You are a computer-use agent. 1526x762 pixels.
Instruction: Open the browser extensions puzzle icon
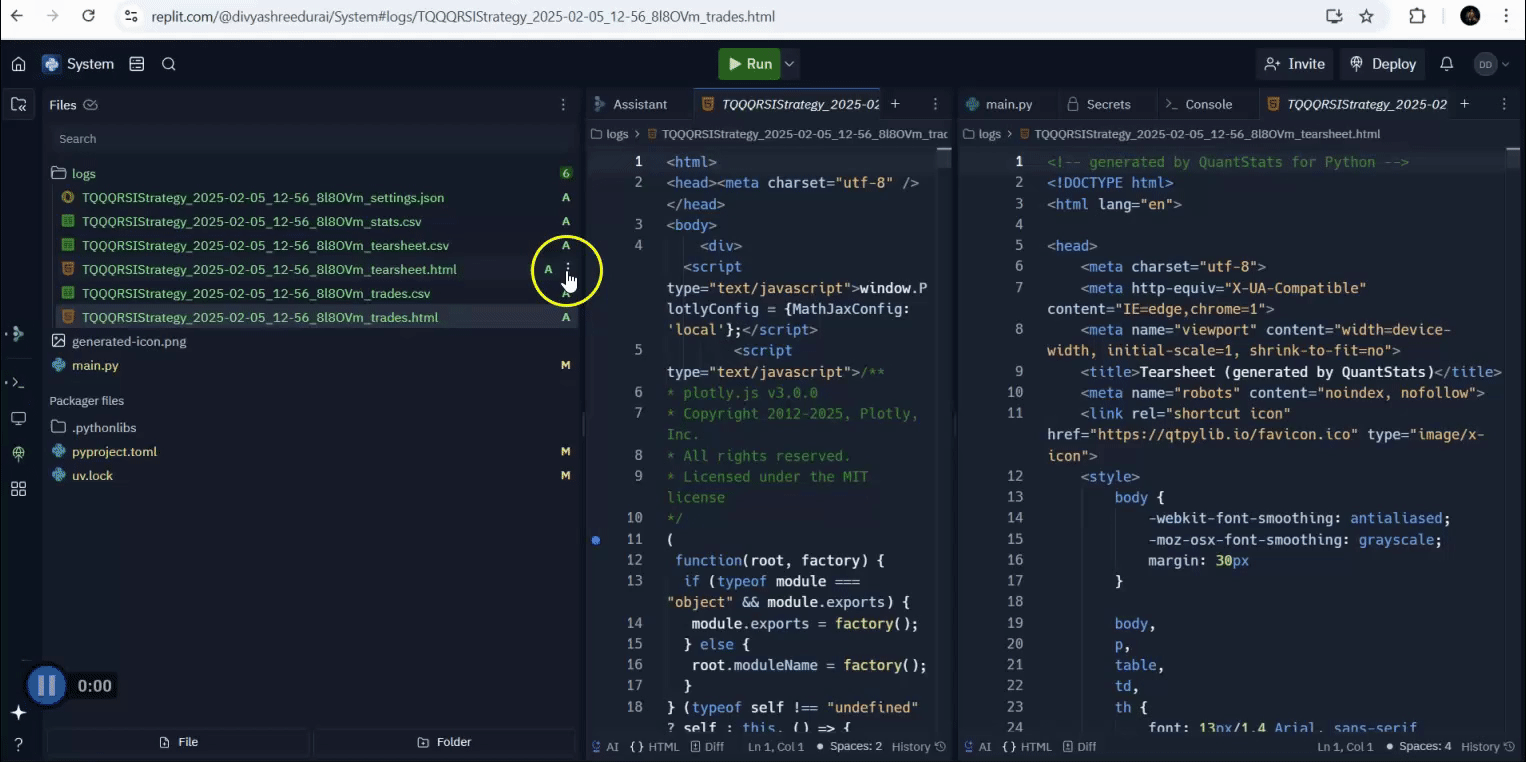(x=1417, y=16)
